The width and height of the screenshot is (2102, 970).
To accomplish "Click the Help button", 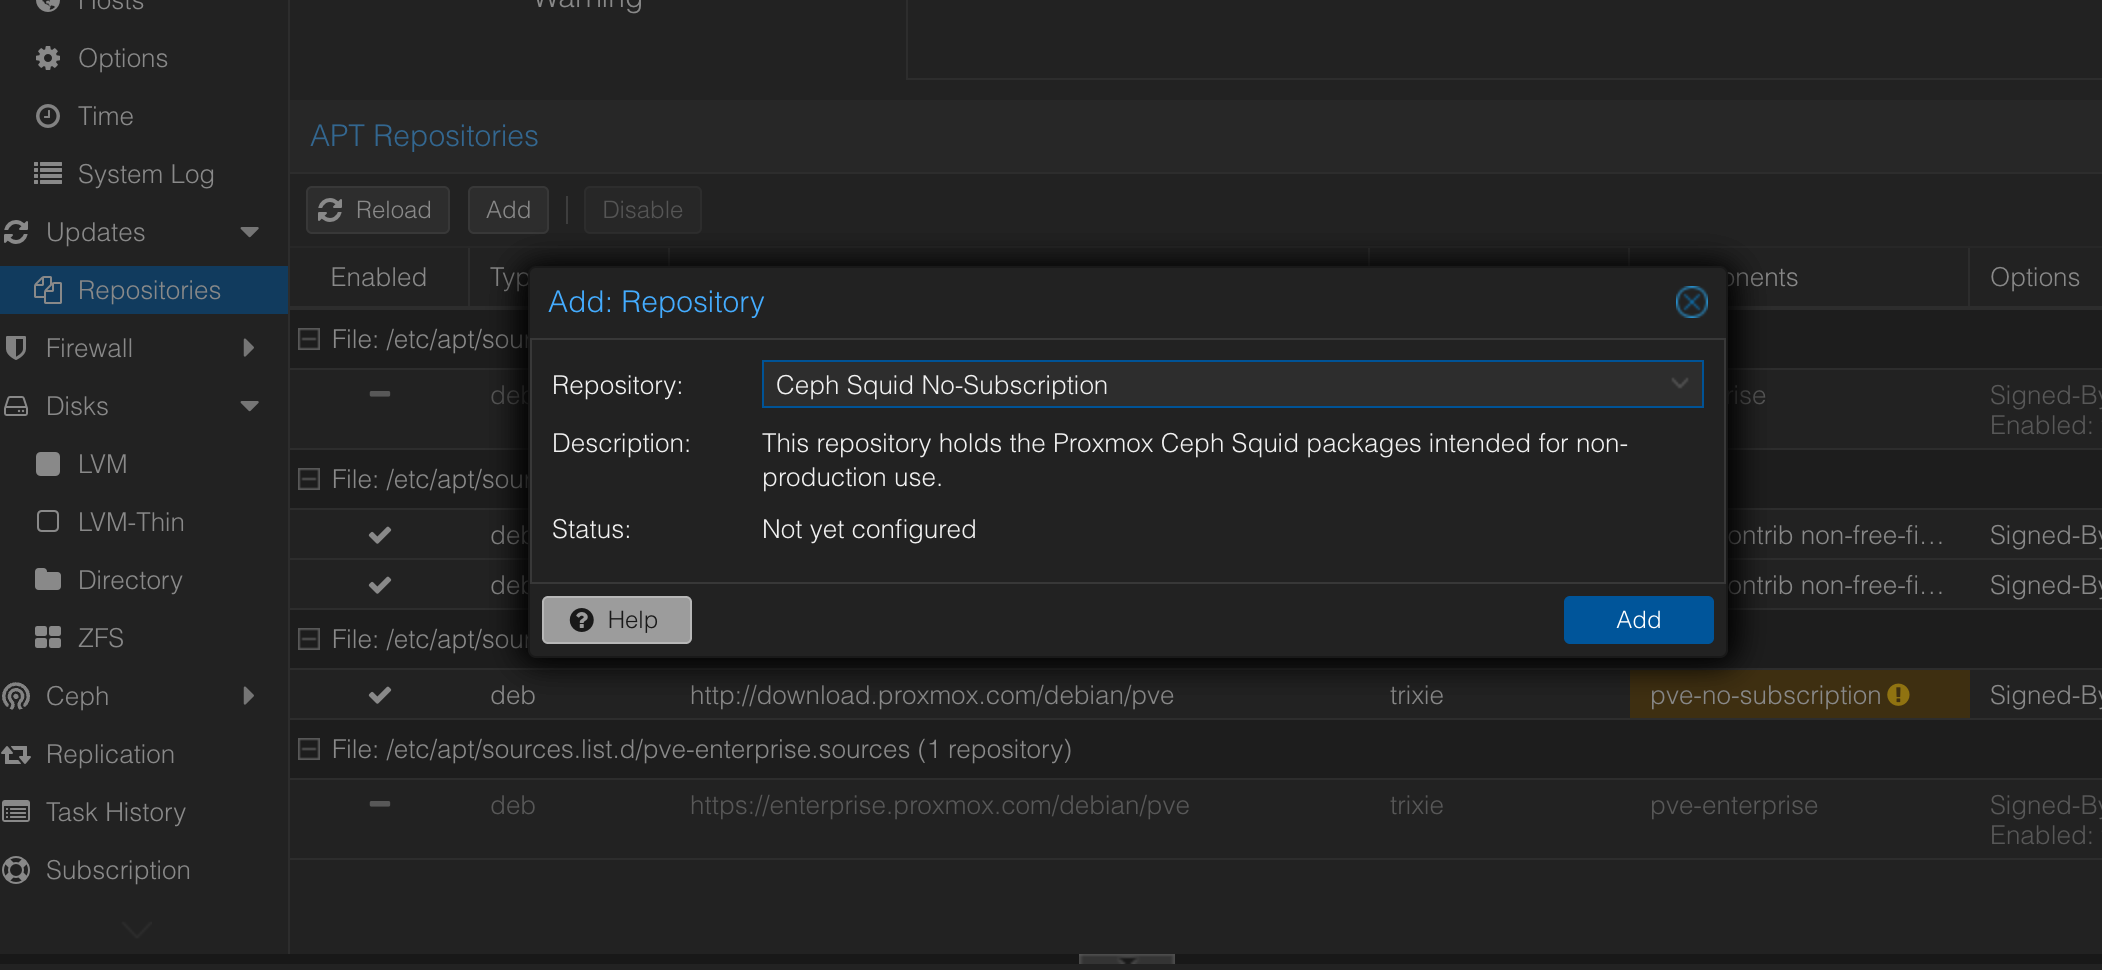I will pos(616,619).
